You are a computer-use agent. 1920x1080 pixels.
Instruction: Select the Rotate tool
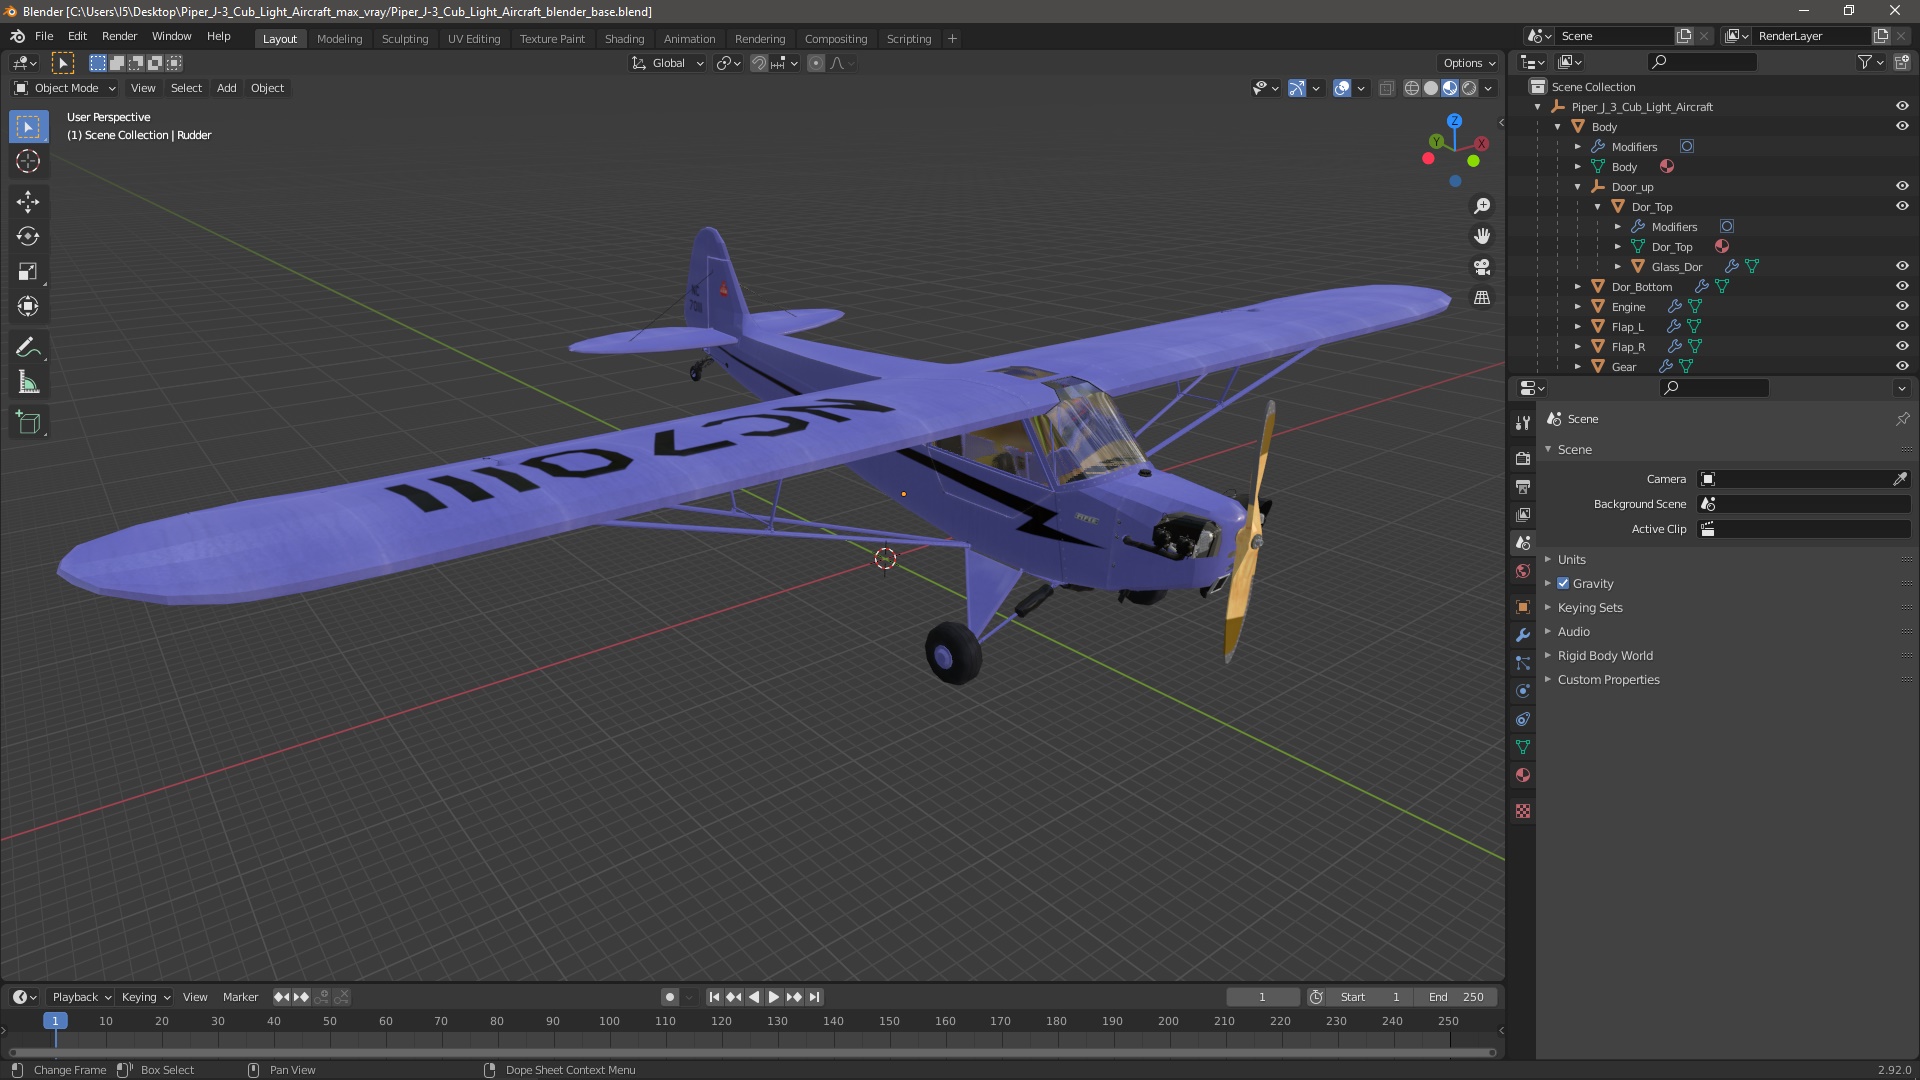tap(28, 236)
